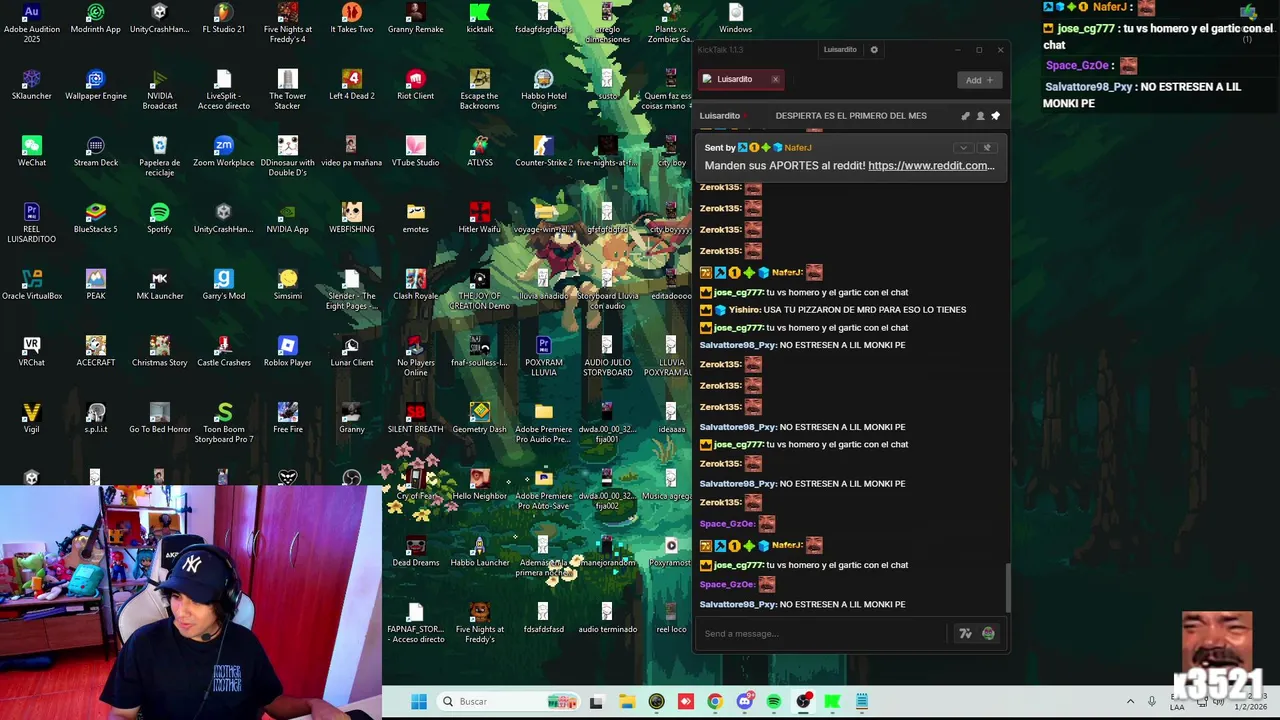Open It Takes Two desktop icon
The width and height of the screenshot is (1280, 720).
[351, 20]
